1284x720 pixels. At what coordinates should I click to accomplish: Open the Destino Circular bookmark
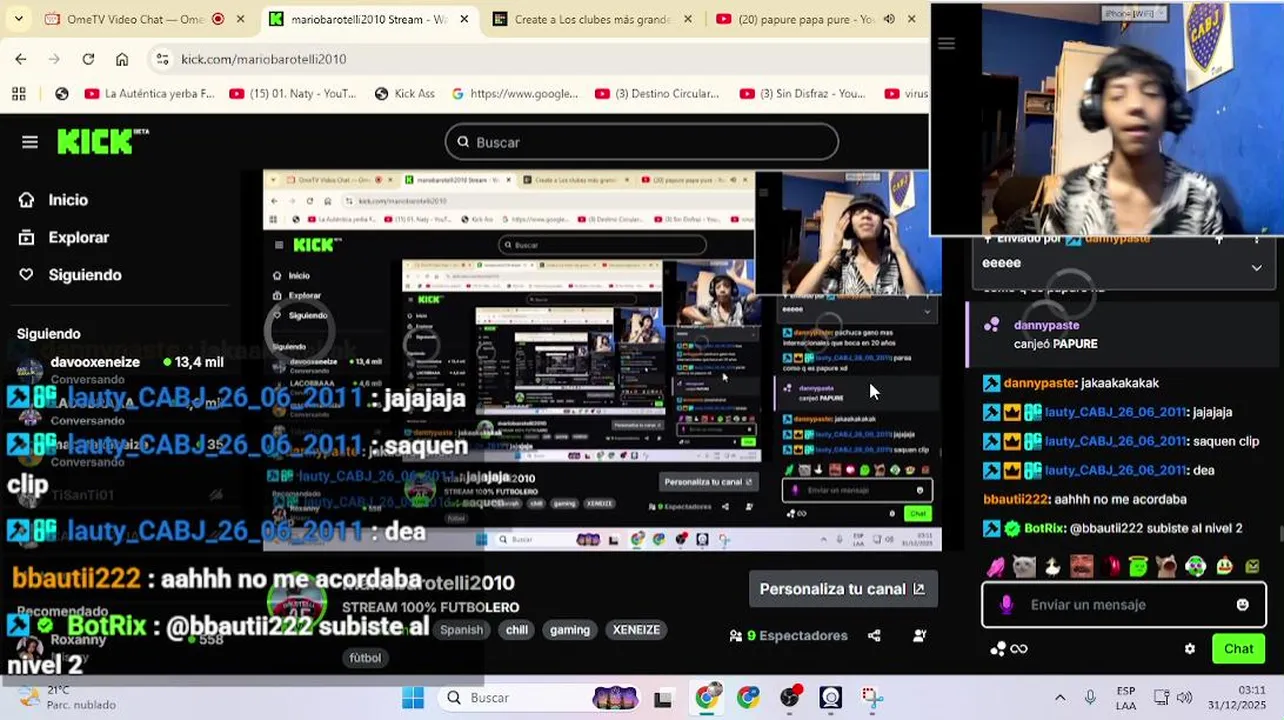click(657, 94)
